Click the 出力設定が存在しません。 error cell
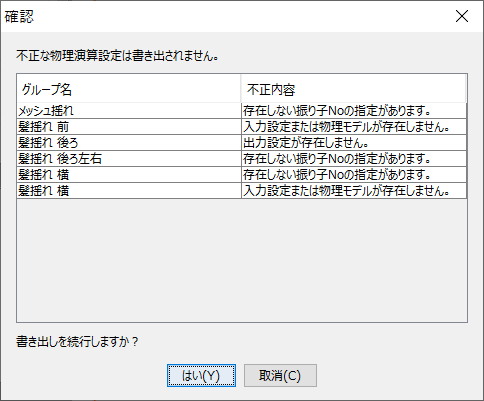The width and height of the screenshot is (484, 401). (x=354, y=143)
